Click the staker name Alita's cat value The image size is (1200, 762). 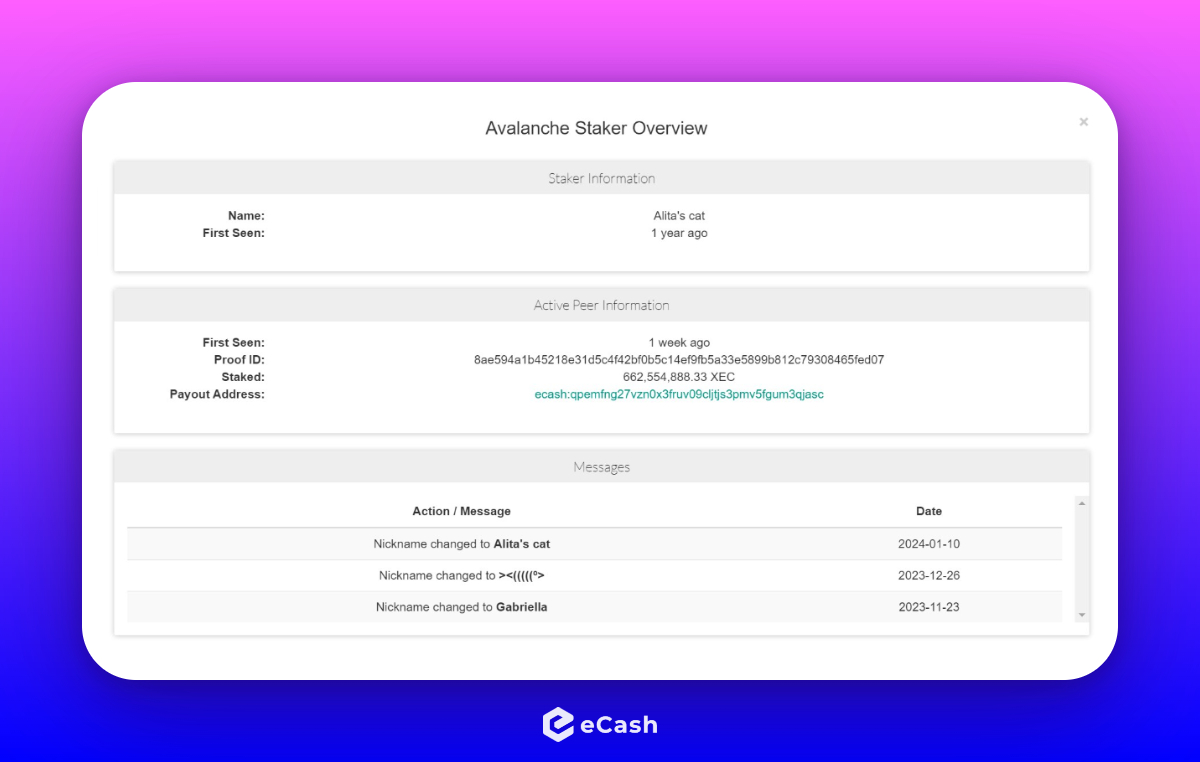tap(679, 215)
